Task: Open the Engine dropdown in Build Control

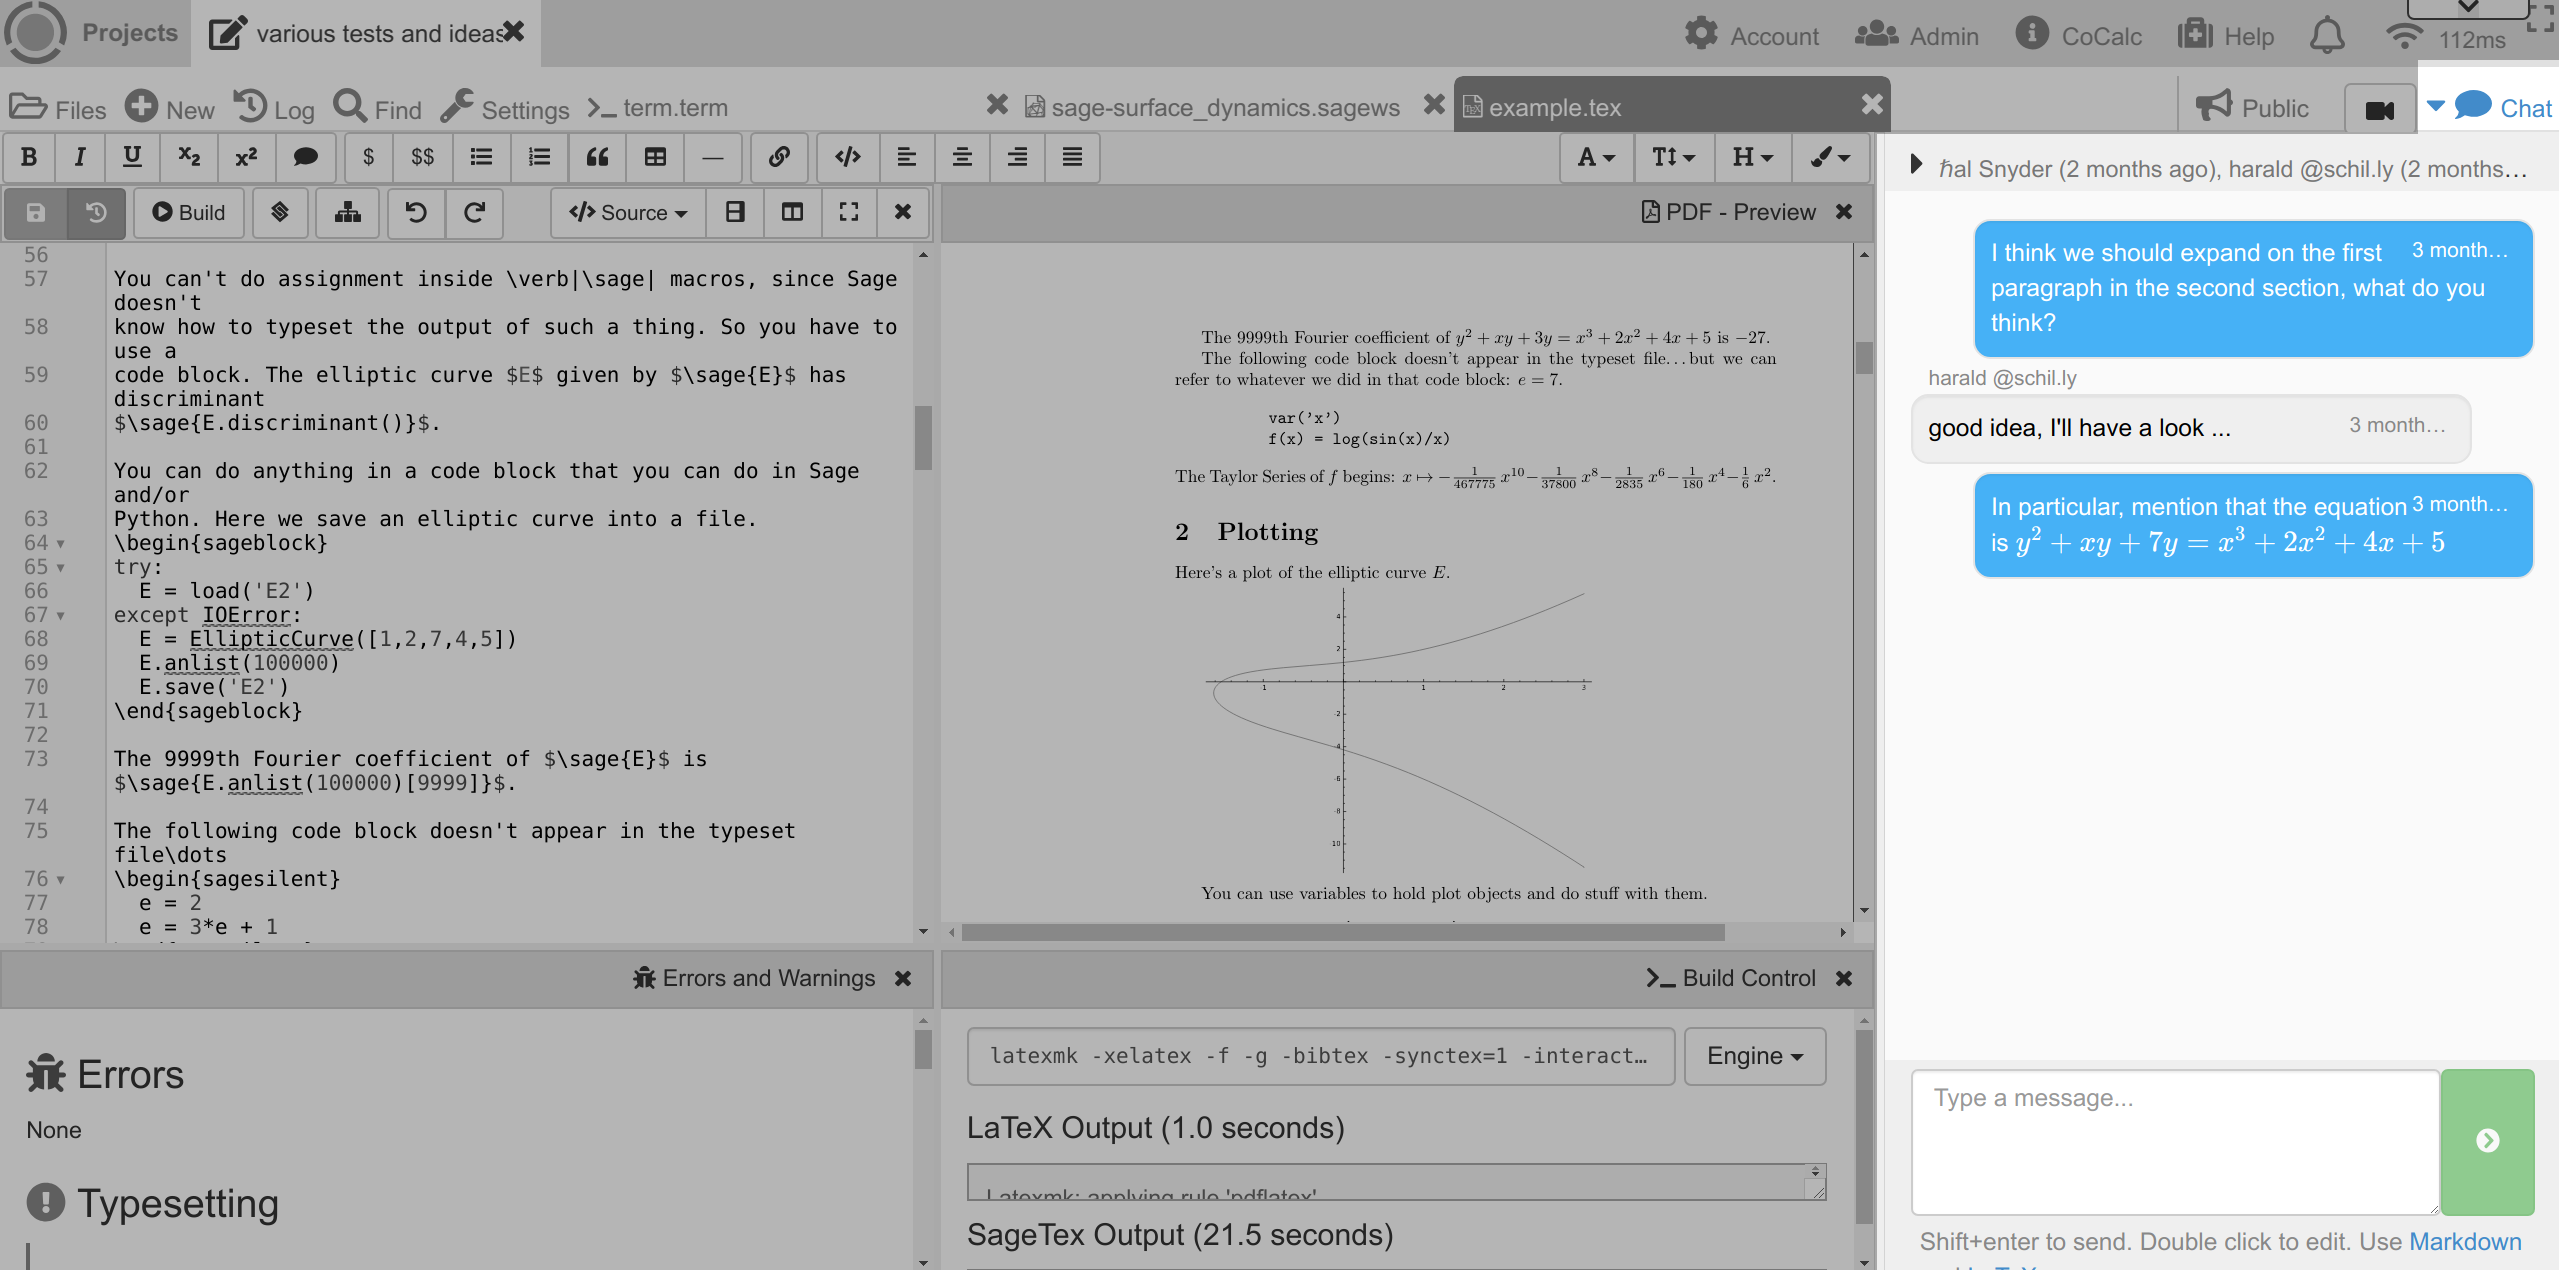Action: tap(1754, 1056)
